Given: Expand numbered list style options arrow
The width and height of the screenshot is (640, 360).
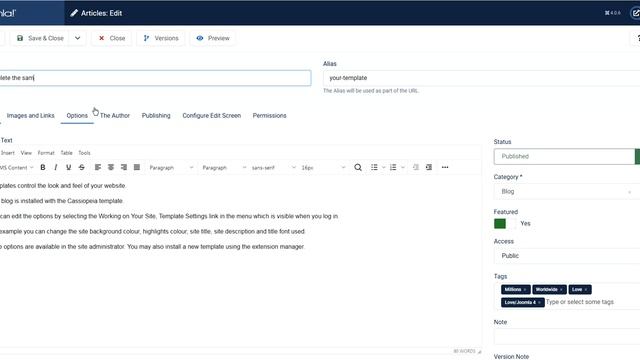Looking at the screenshot, I should coord(402,168).
